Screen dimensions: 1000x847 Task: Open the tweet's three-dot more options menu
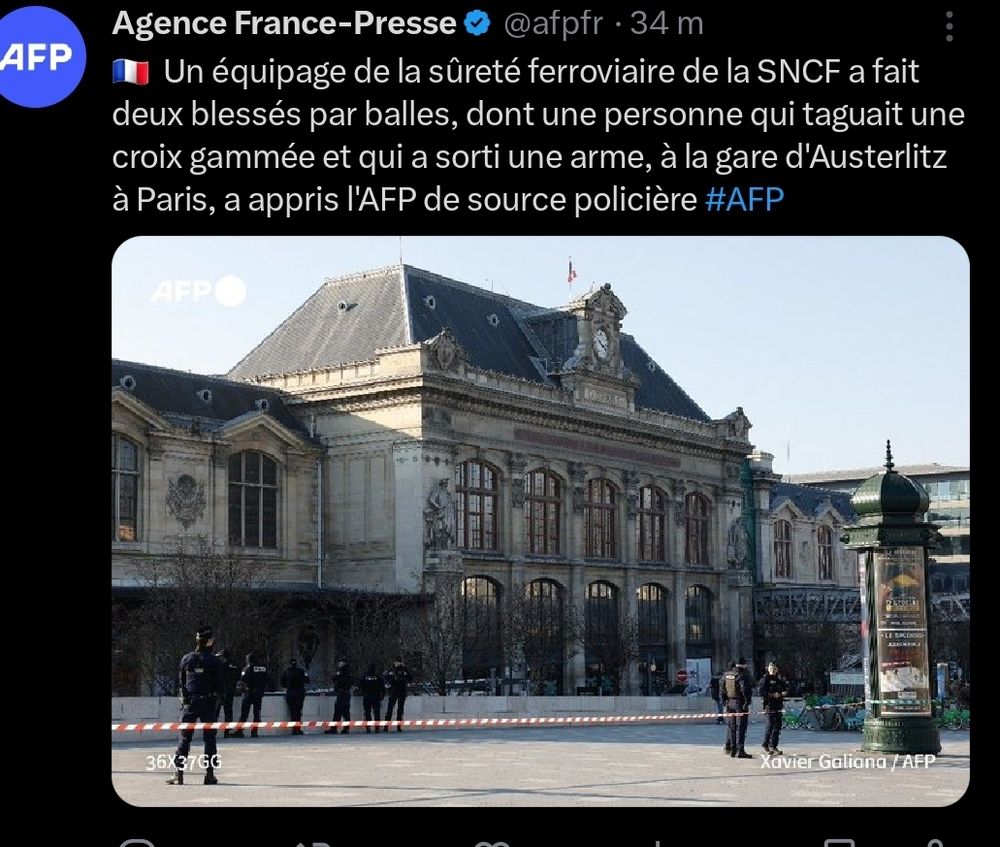coord(949,27)
